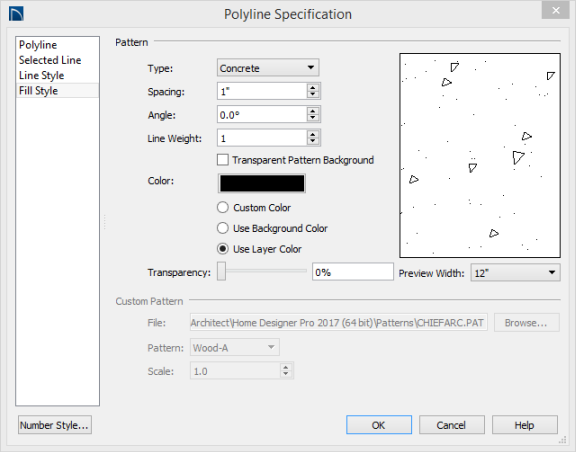
Task: Decrease Angle using the down spinner arrow
Action: click(313, 118)
